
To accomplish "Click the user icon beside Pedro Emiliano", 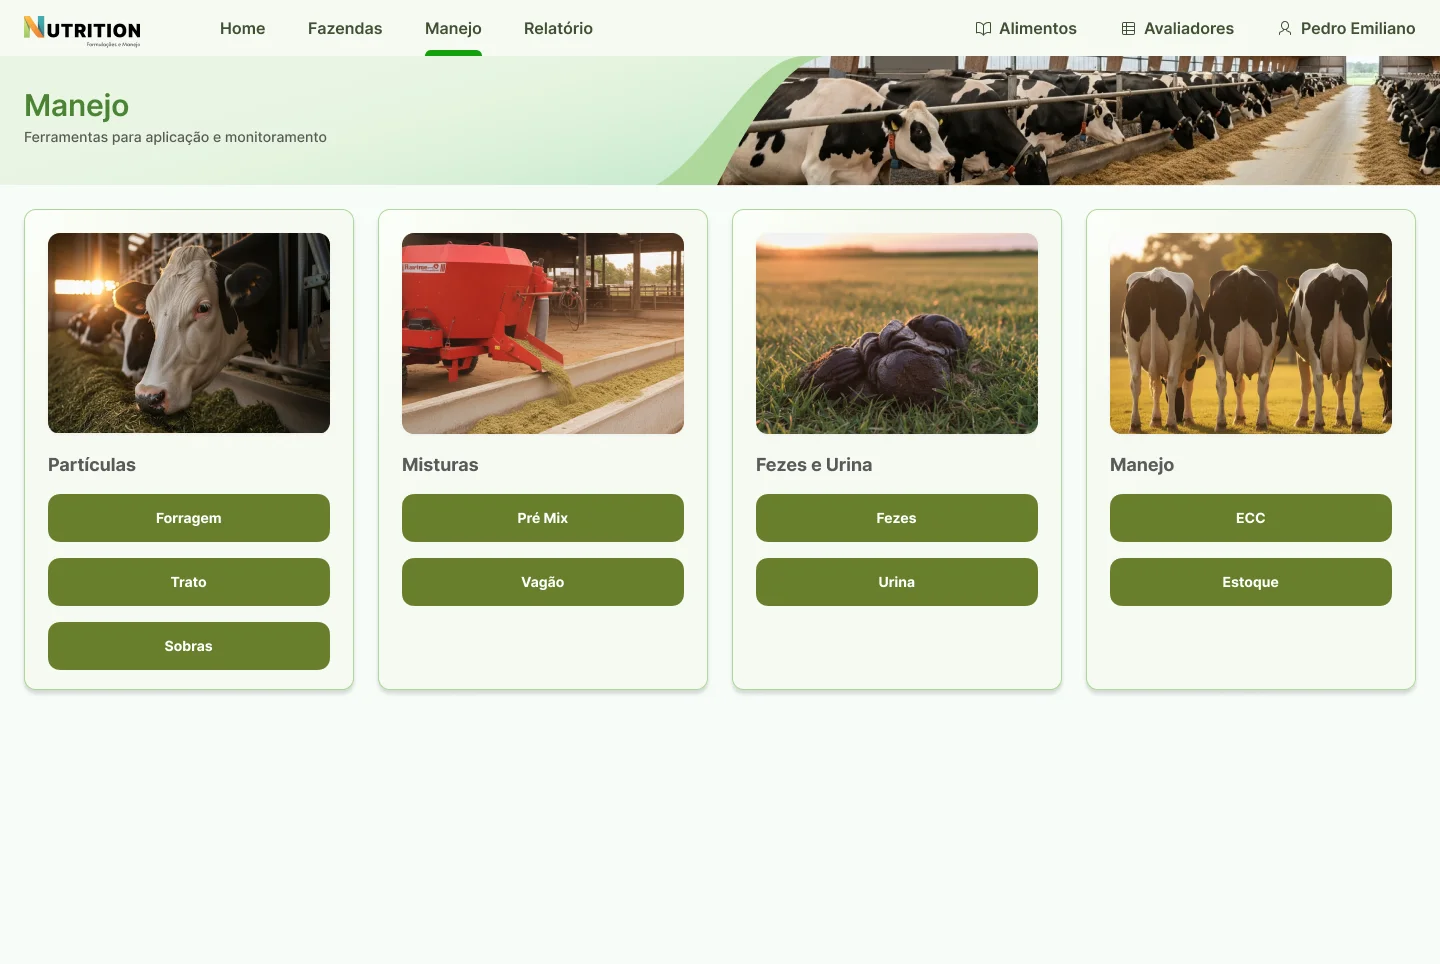I will point(1285,29).
